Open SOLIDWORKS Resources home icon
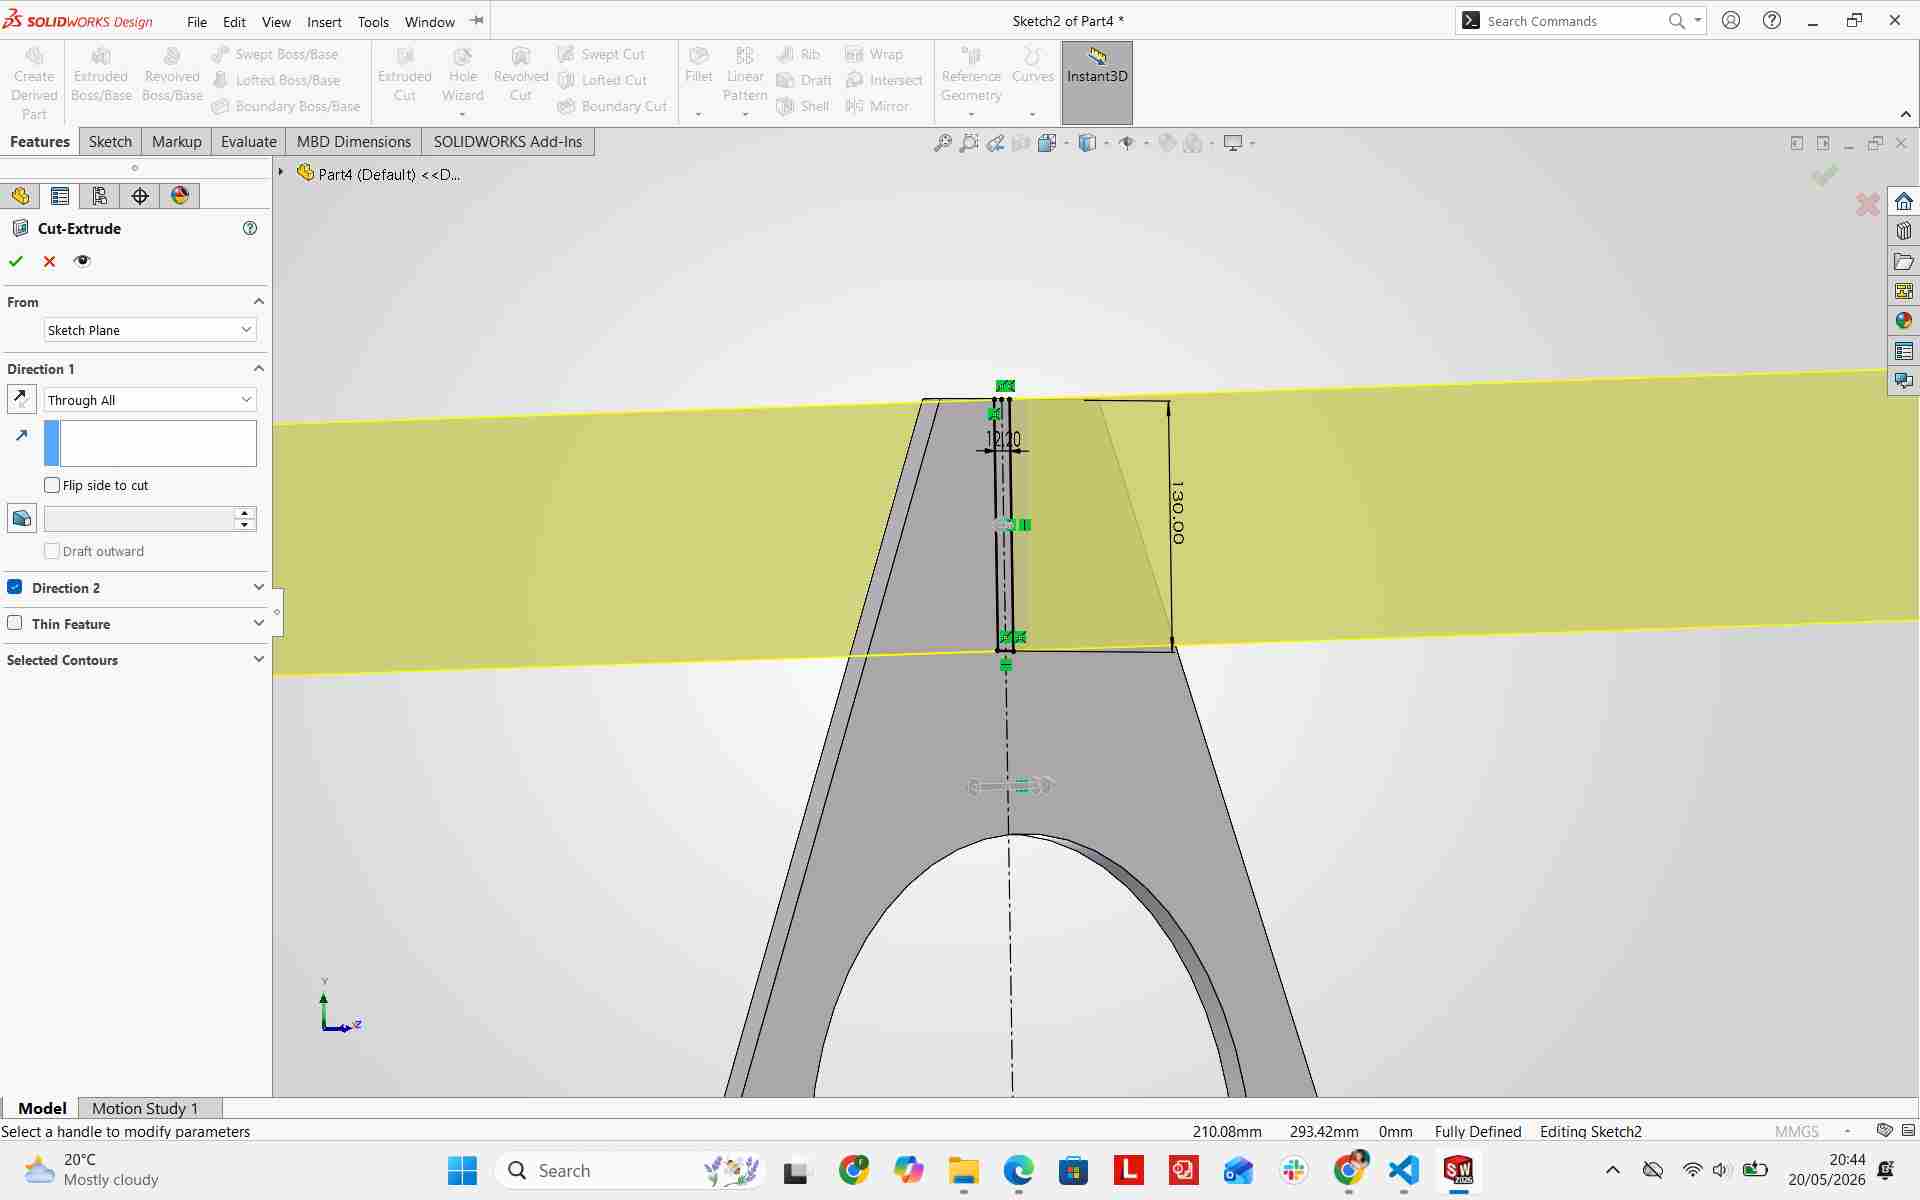This screenshot has height=1200, width=1920. [x=1903, y=201]
